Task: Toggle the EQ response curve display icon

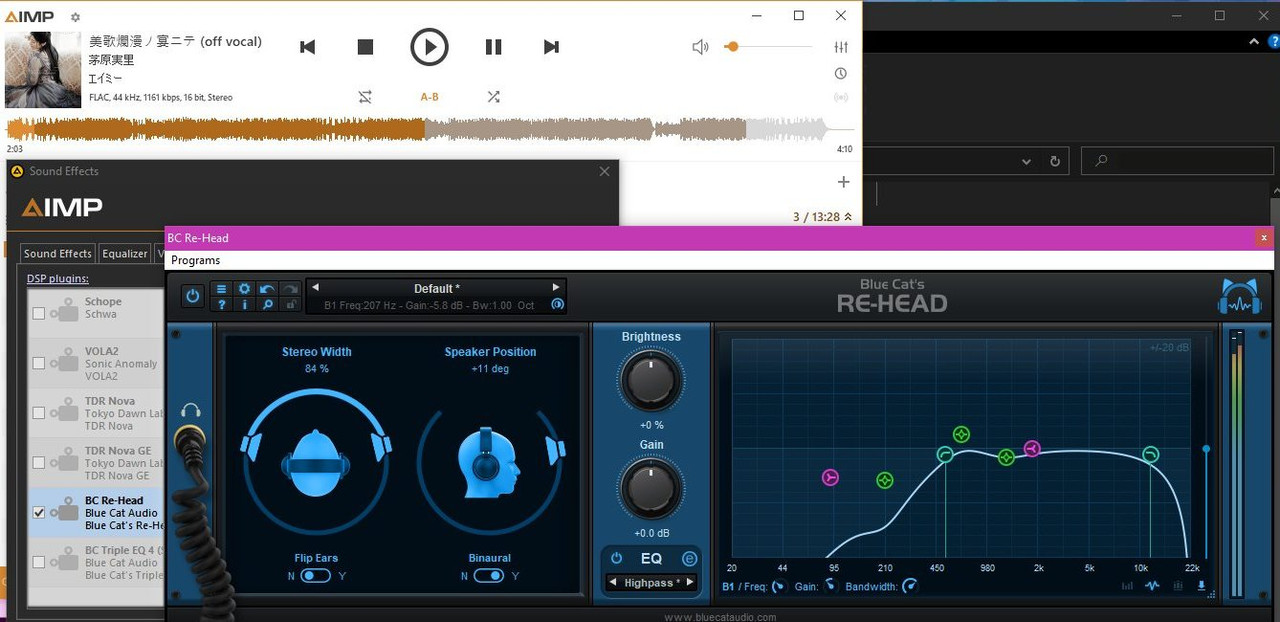Action: click(x=1152, y=587)
